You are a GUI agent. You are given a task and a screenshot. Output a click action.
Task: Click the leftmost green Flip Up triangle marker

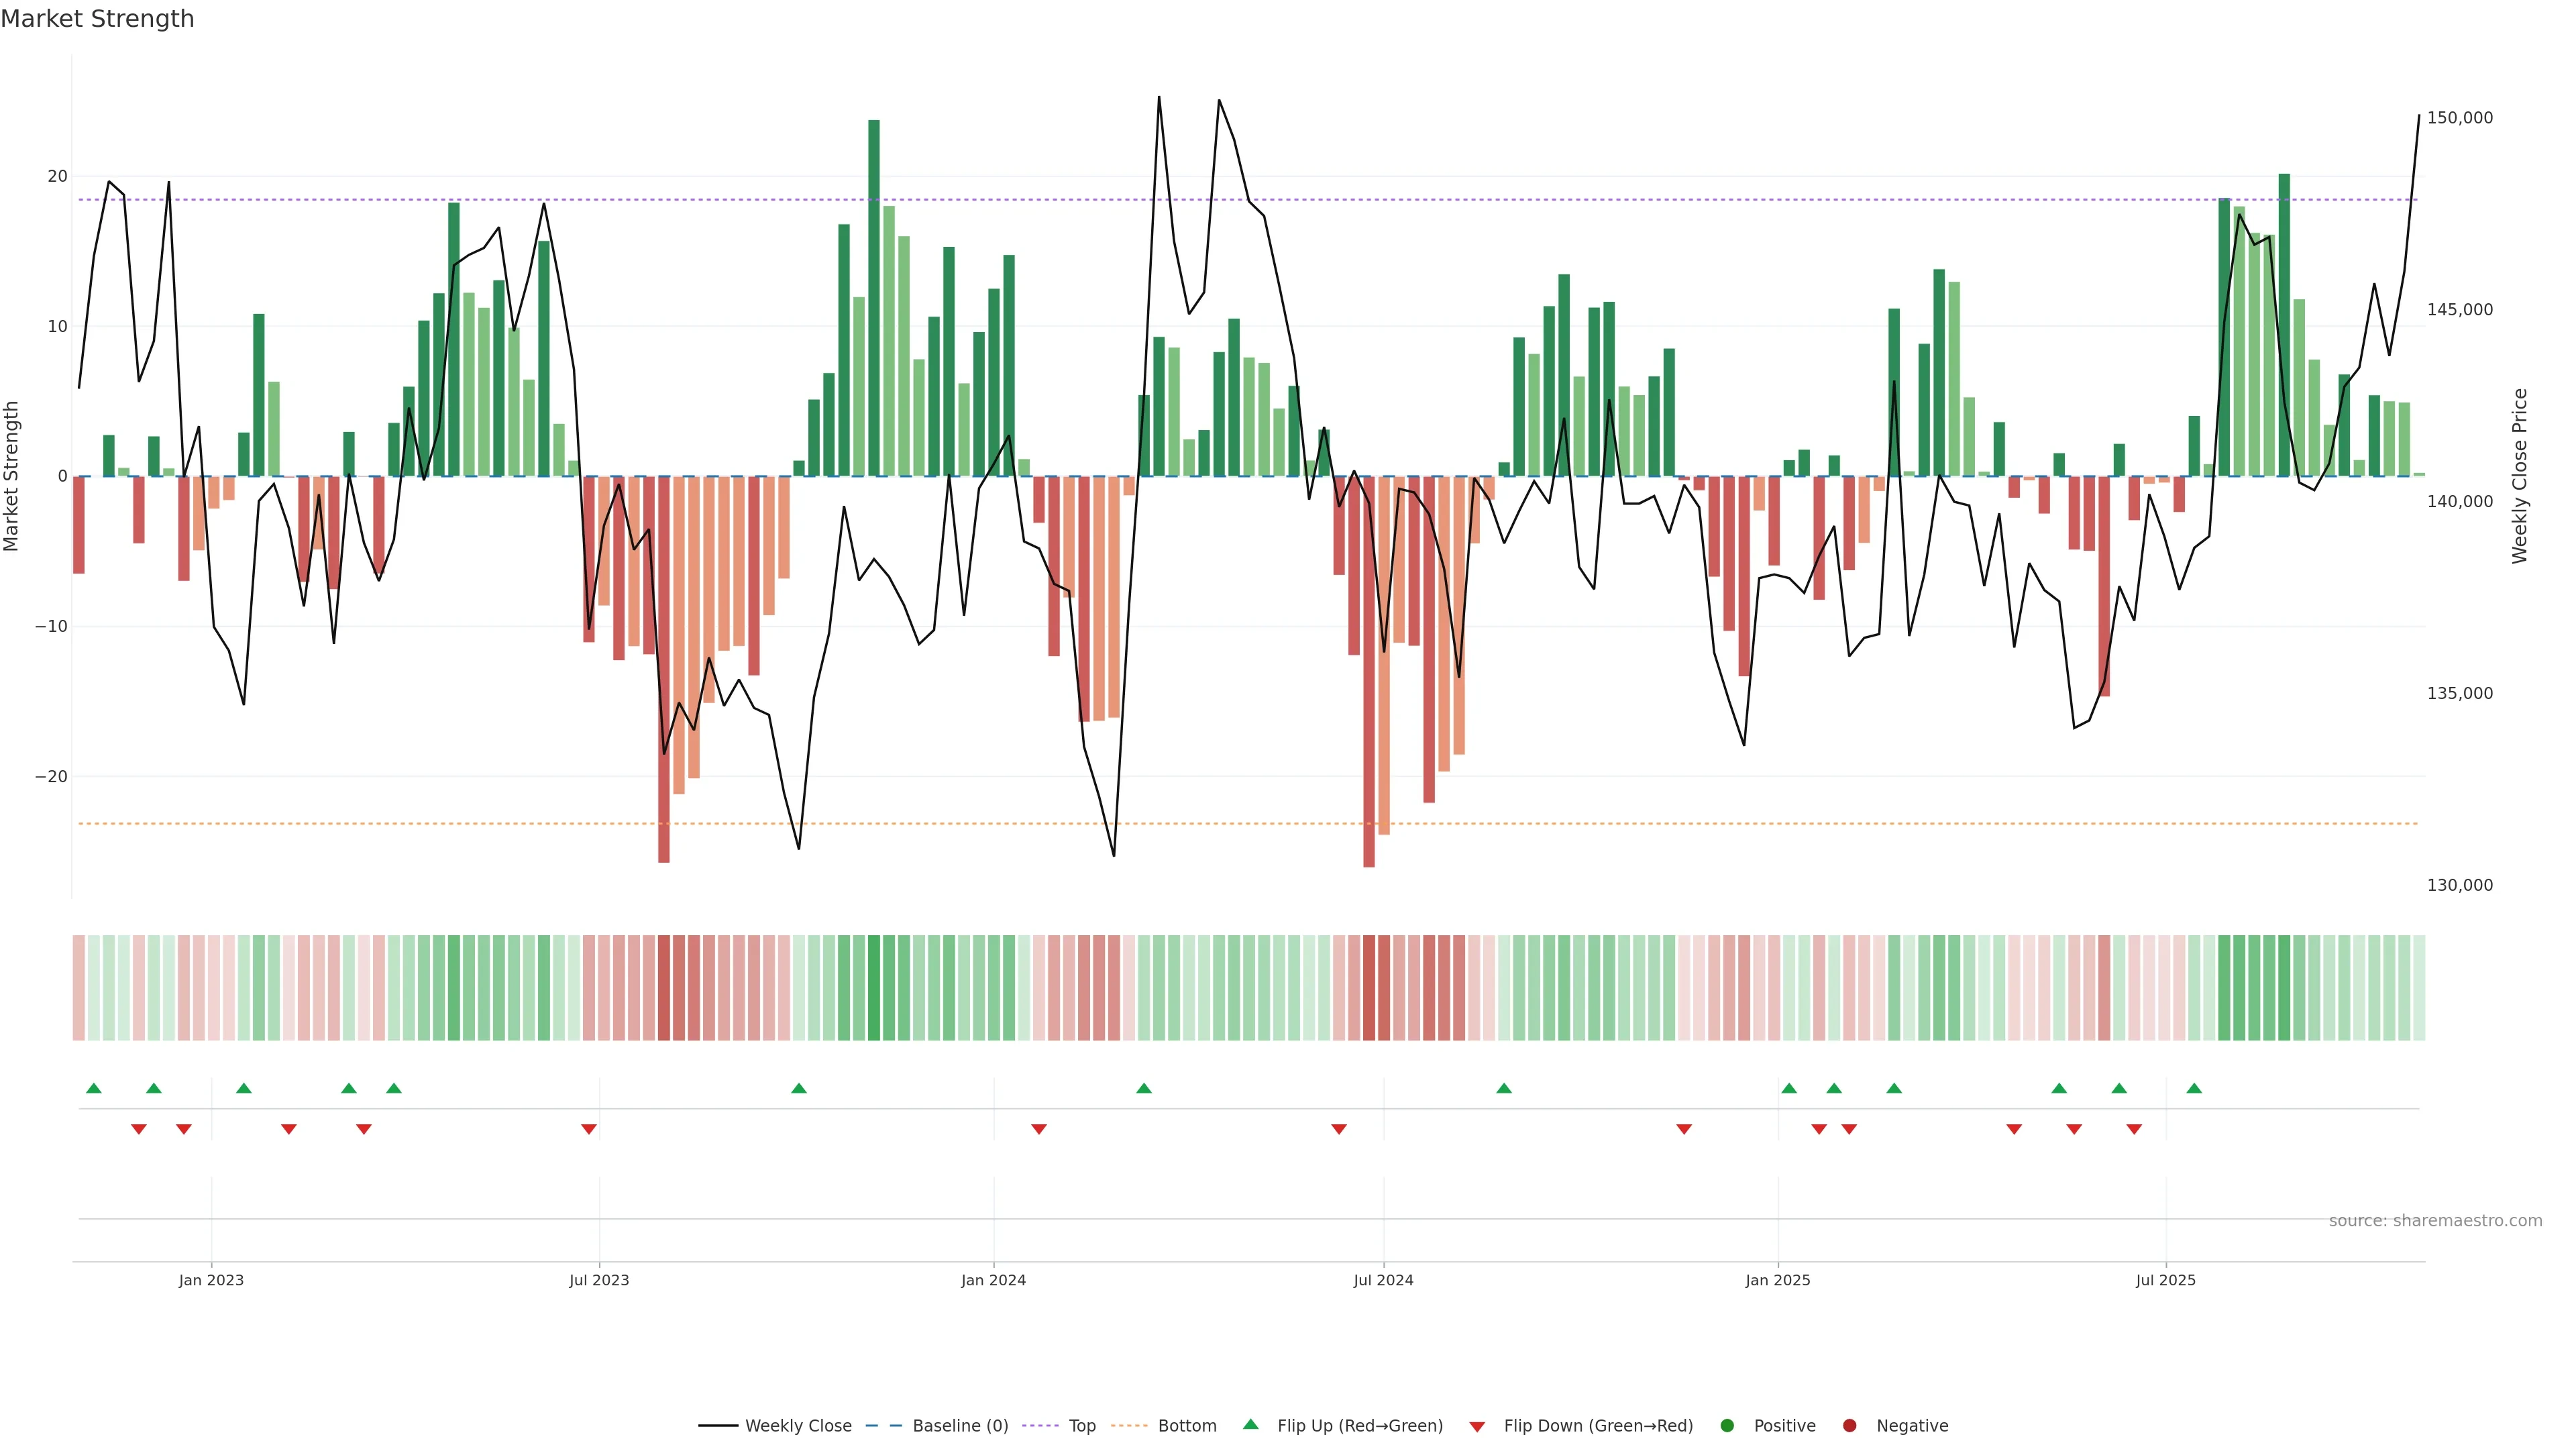coord(94,1088)
